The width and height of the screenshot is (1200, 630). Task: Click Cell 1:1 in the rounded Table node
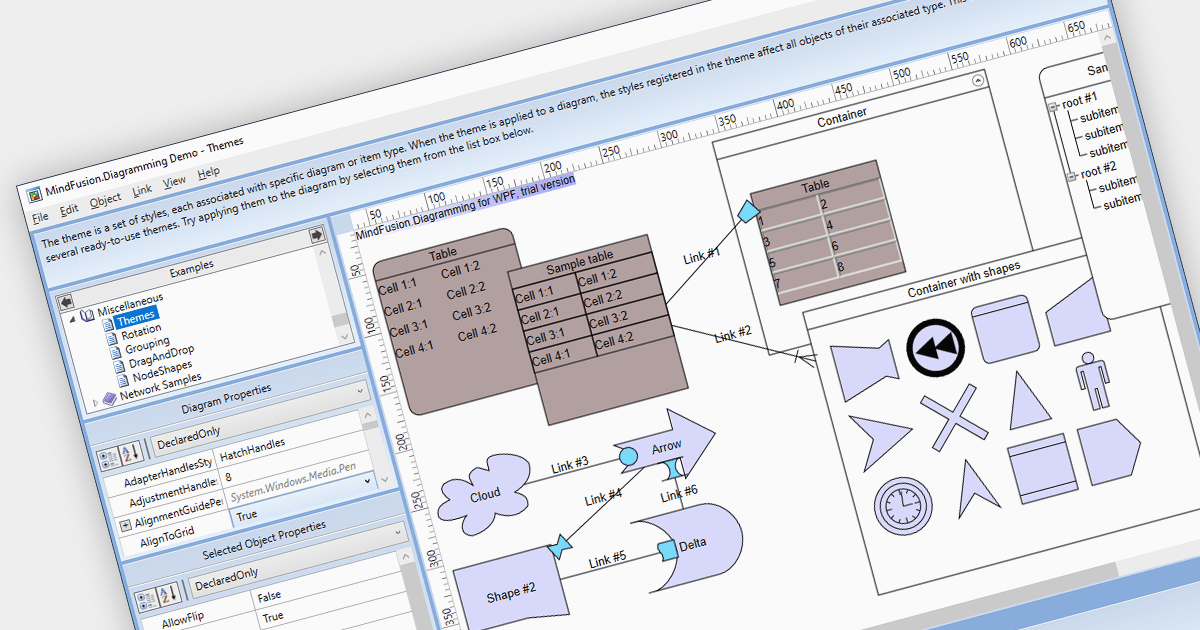(x=399, y=289)
